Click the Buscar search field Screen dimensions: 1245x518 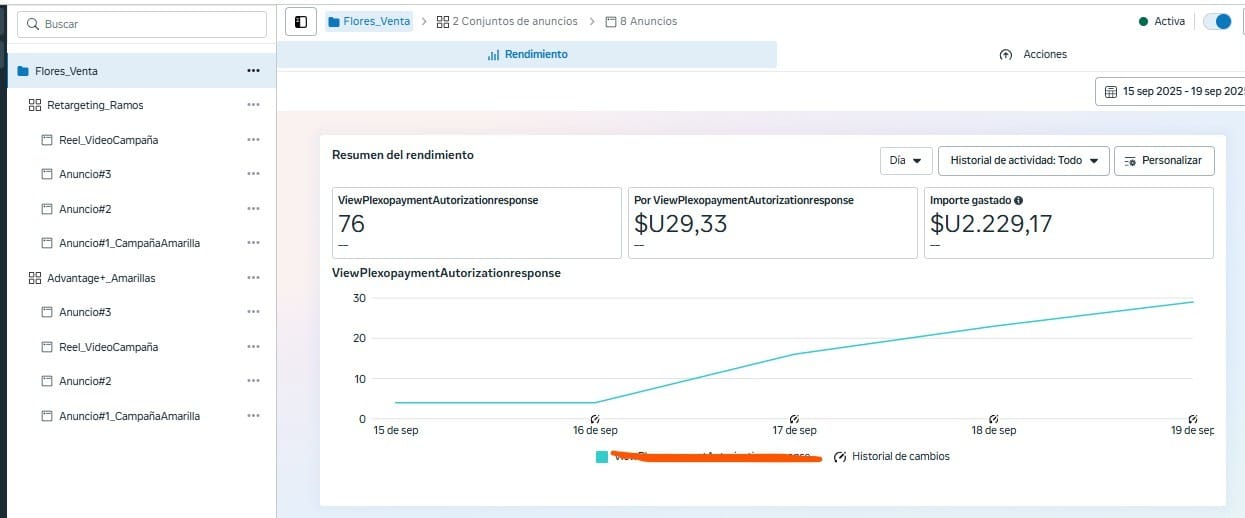pos(145,24)
